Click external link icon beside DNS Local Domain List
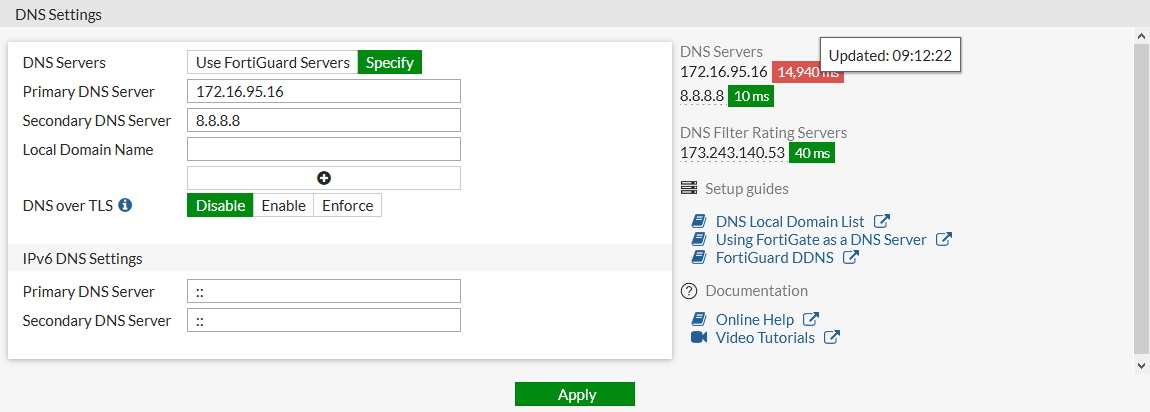 pos(881,222)
